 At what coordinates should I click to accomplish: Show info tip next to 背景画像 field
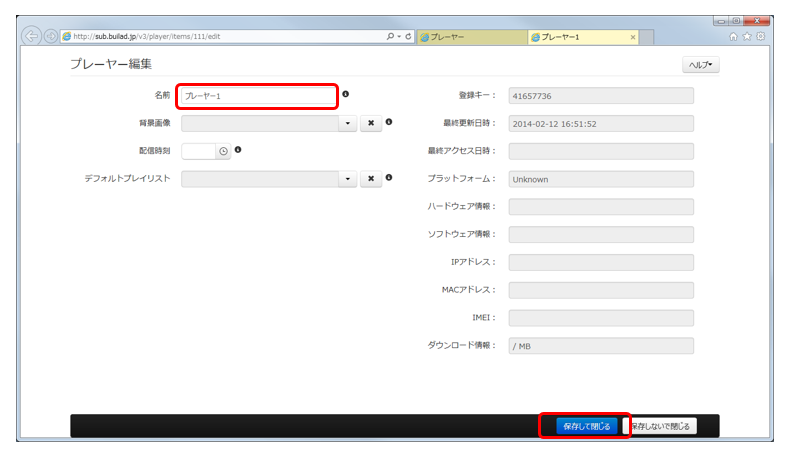click(389, 122)
